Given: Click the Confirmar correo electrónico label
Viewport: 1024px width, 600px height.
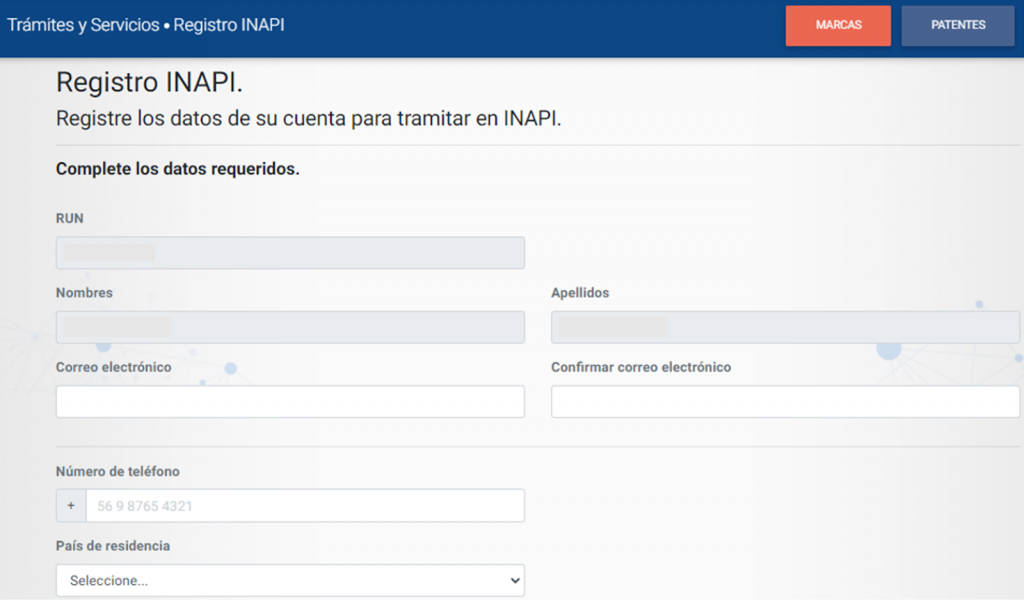Looking at the screenshot, I should (x=640, y=367).
